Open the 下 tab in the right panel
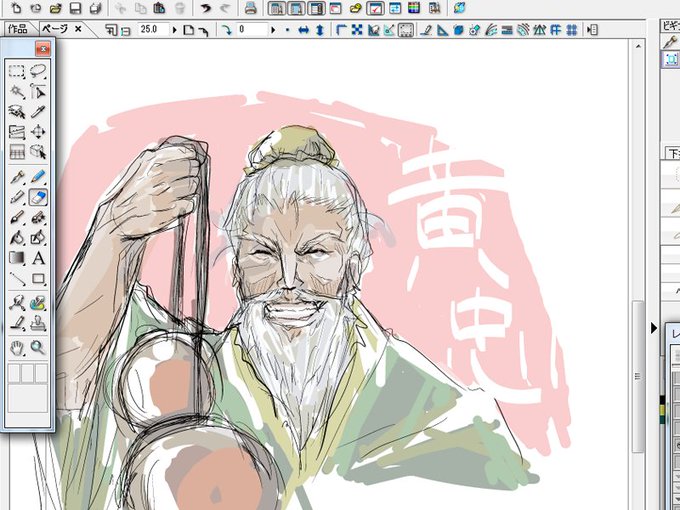 [673, 153]
